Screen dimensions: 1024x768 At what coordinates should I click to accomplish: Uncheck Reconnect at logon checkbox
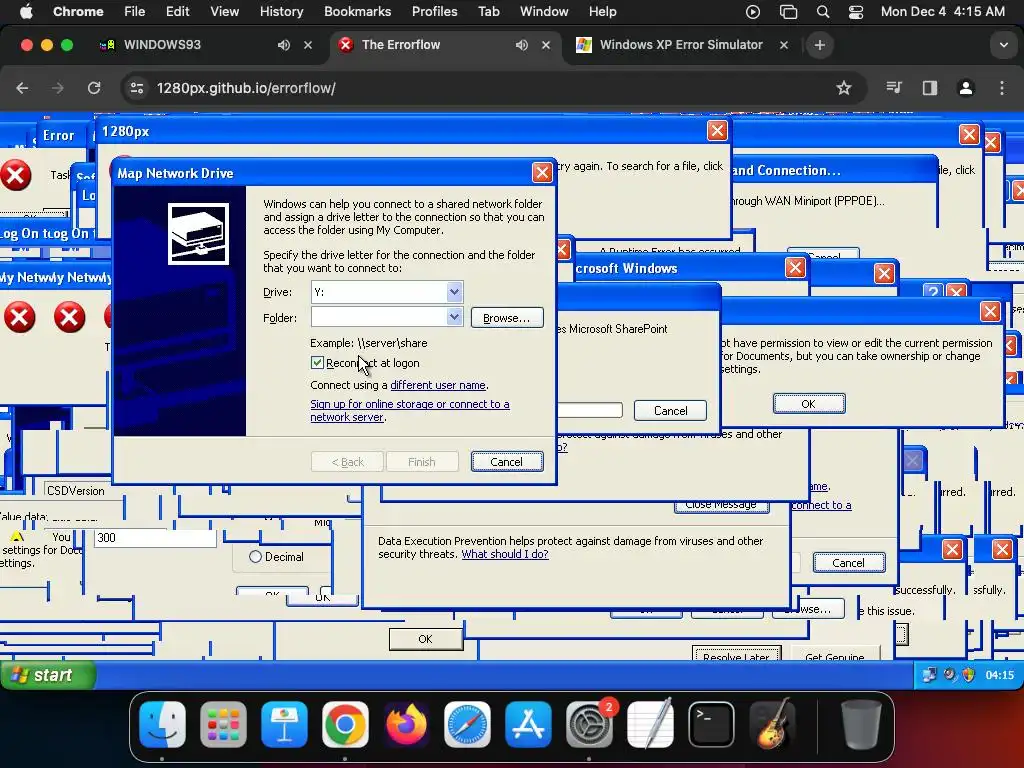click(317, 362)
